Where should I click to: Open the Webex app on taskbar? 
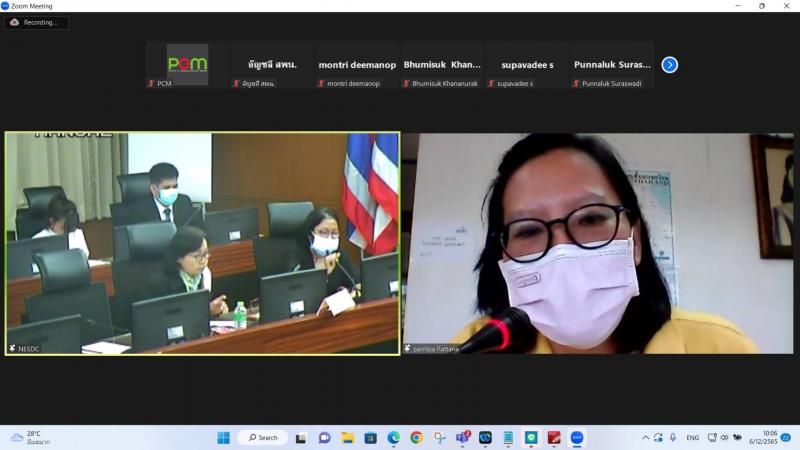point(485,438)
